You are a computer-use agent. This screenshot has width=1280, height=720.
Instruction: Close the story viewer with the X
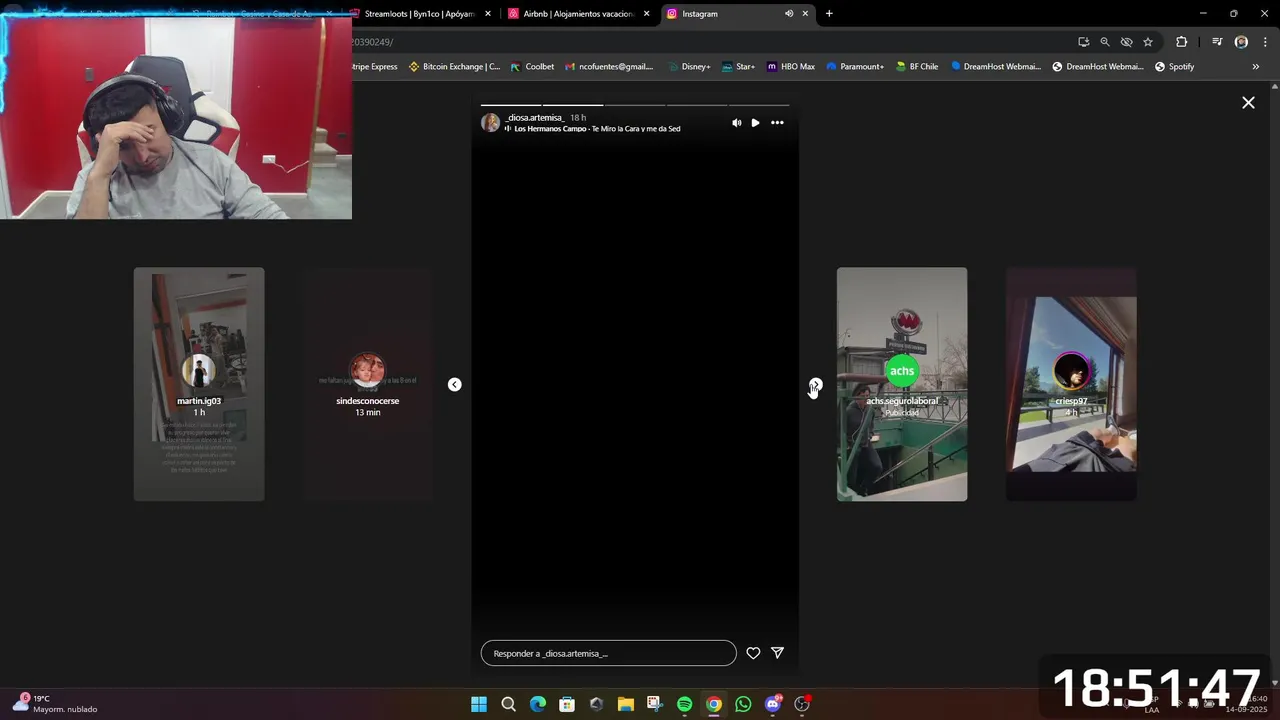coord(1248,102)
